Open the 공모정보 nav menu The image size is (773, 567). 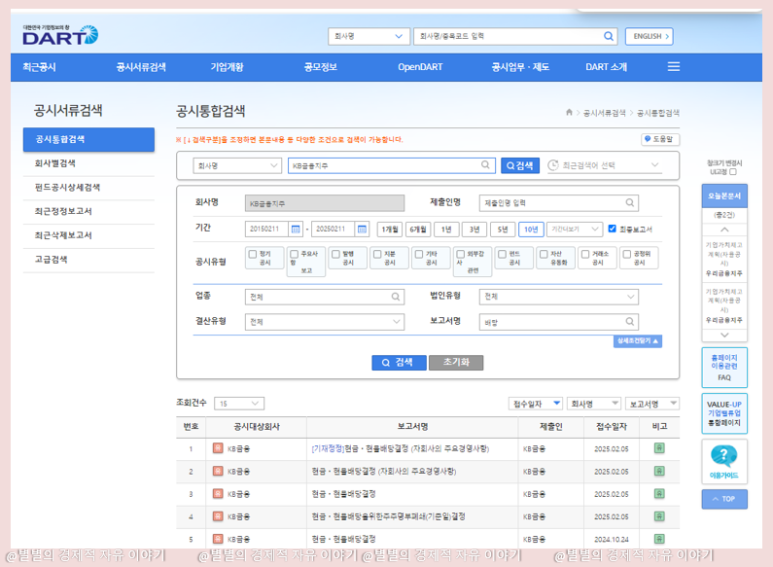point(320,67)
